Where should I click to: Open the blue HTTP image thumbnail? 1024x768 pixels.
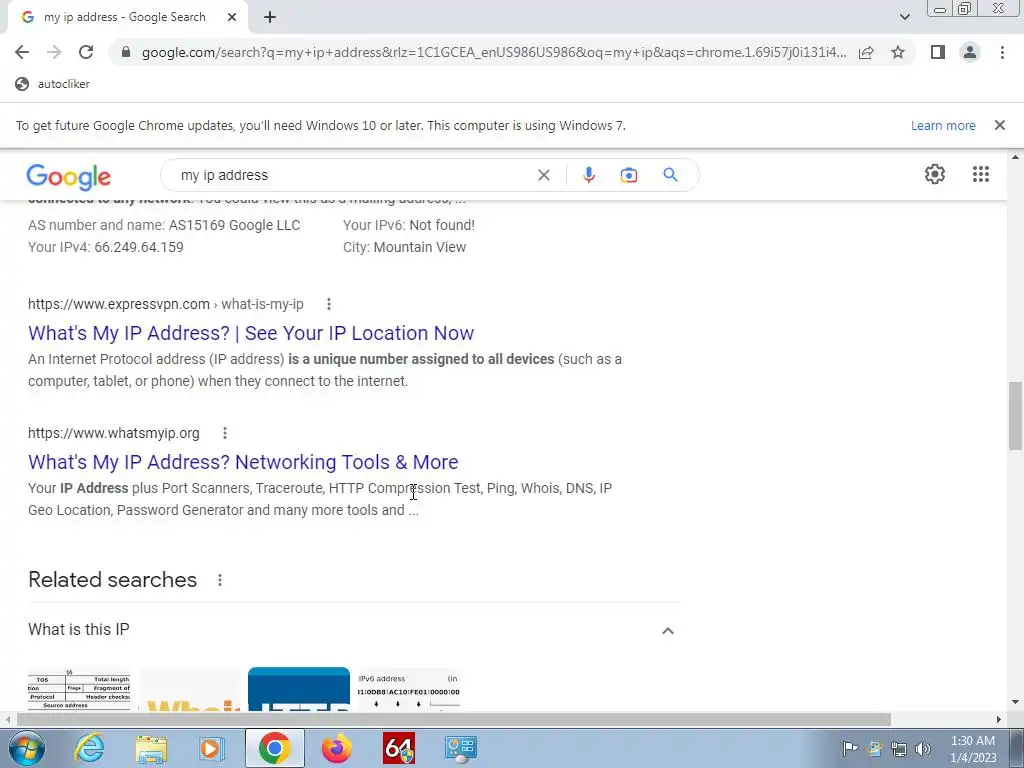tap(298, 689)
